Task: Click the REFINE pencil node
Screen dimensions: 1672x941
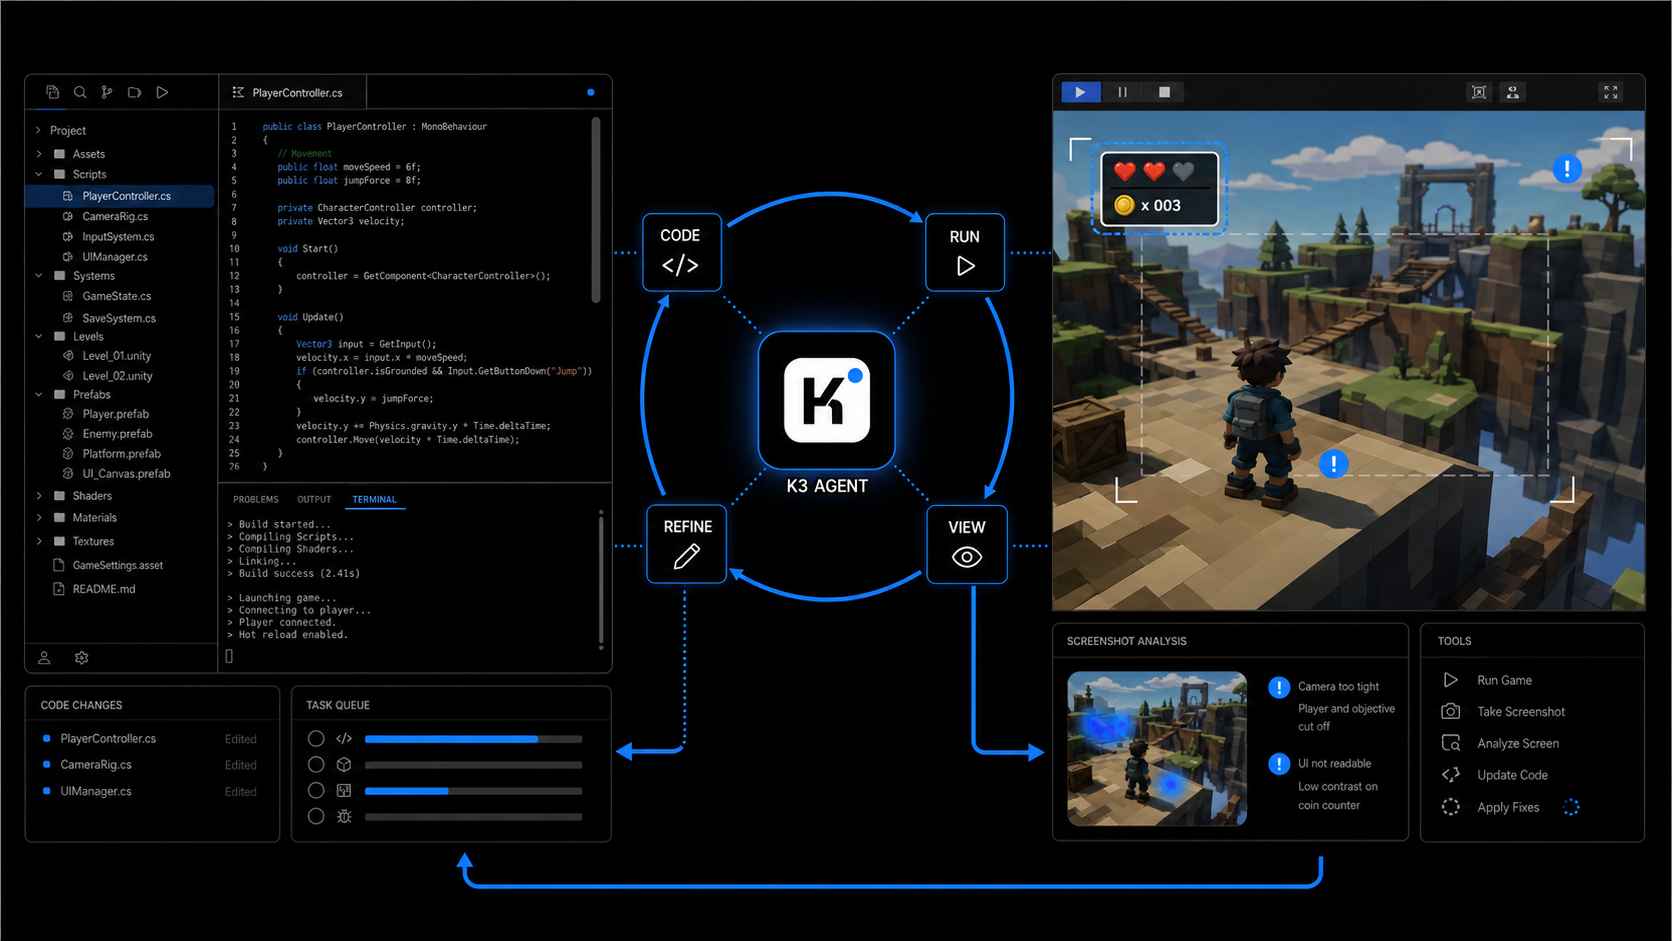Action: [x=687, y=544]
